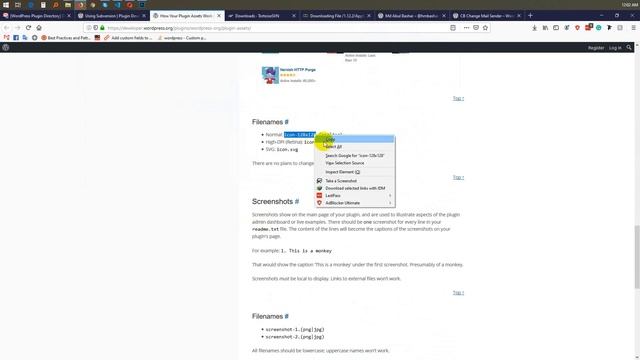The image size is (640, 360).
Task: Choose Copy in the context menu
Action: click(x=355, y=140)
